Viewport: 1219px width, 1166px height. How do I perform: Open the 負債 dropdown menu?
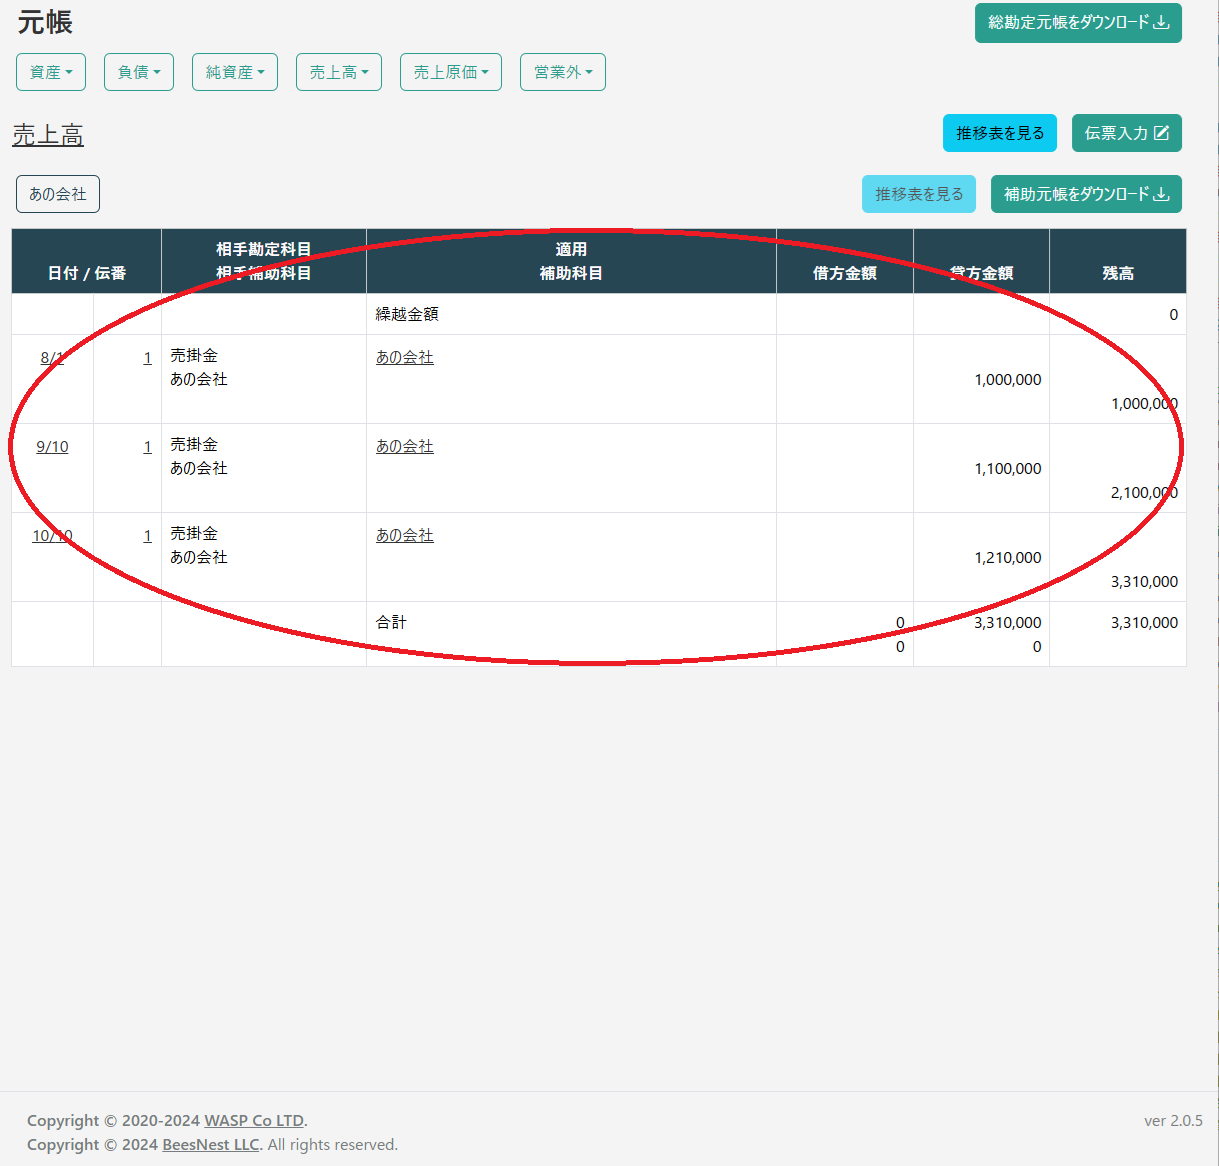click(x=139, y=72)
